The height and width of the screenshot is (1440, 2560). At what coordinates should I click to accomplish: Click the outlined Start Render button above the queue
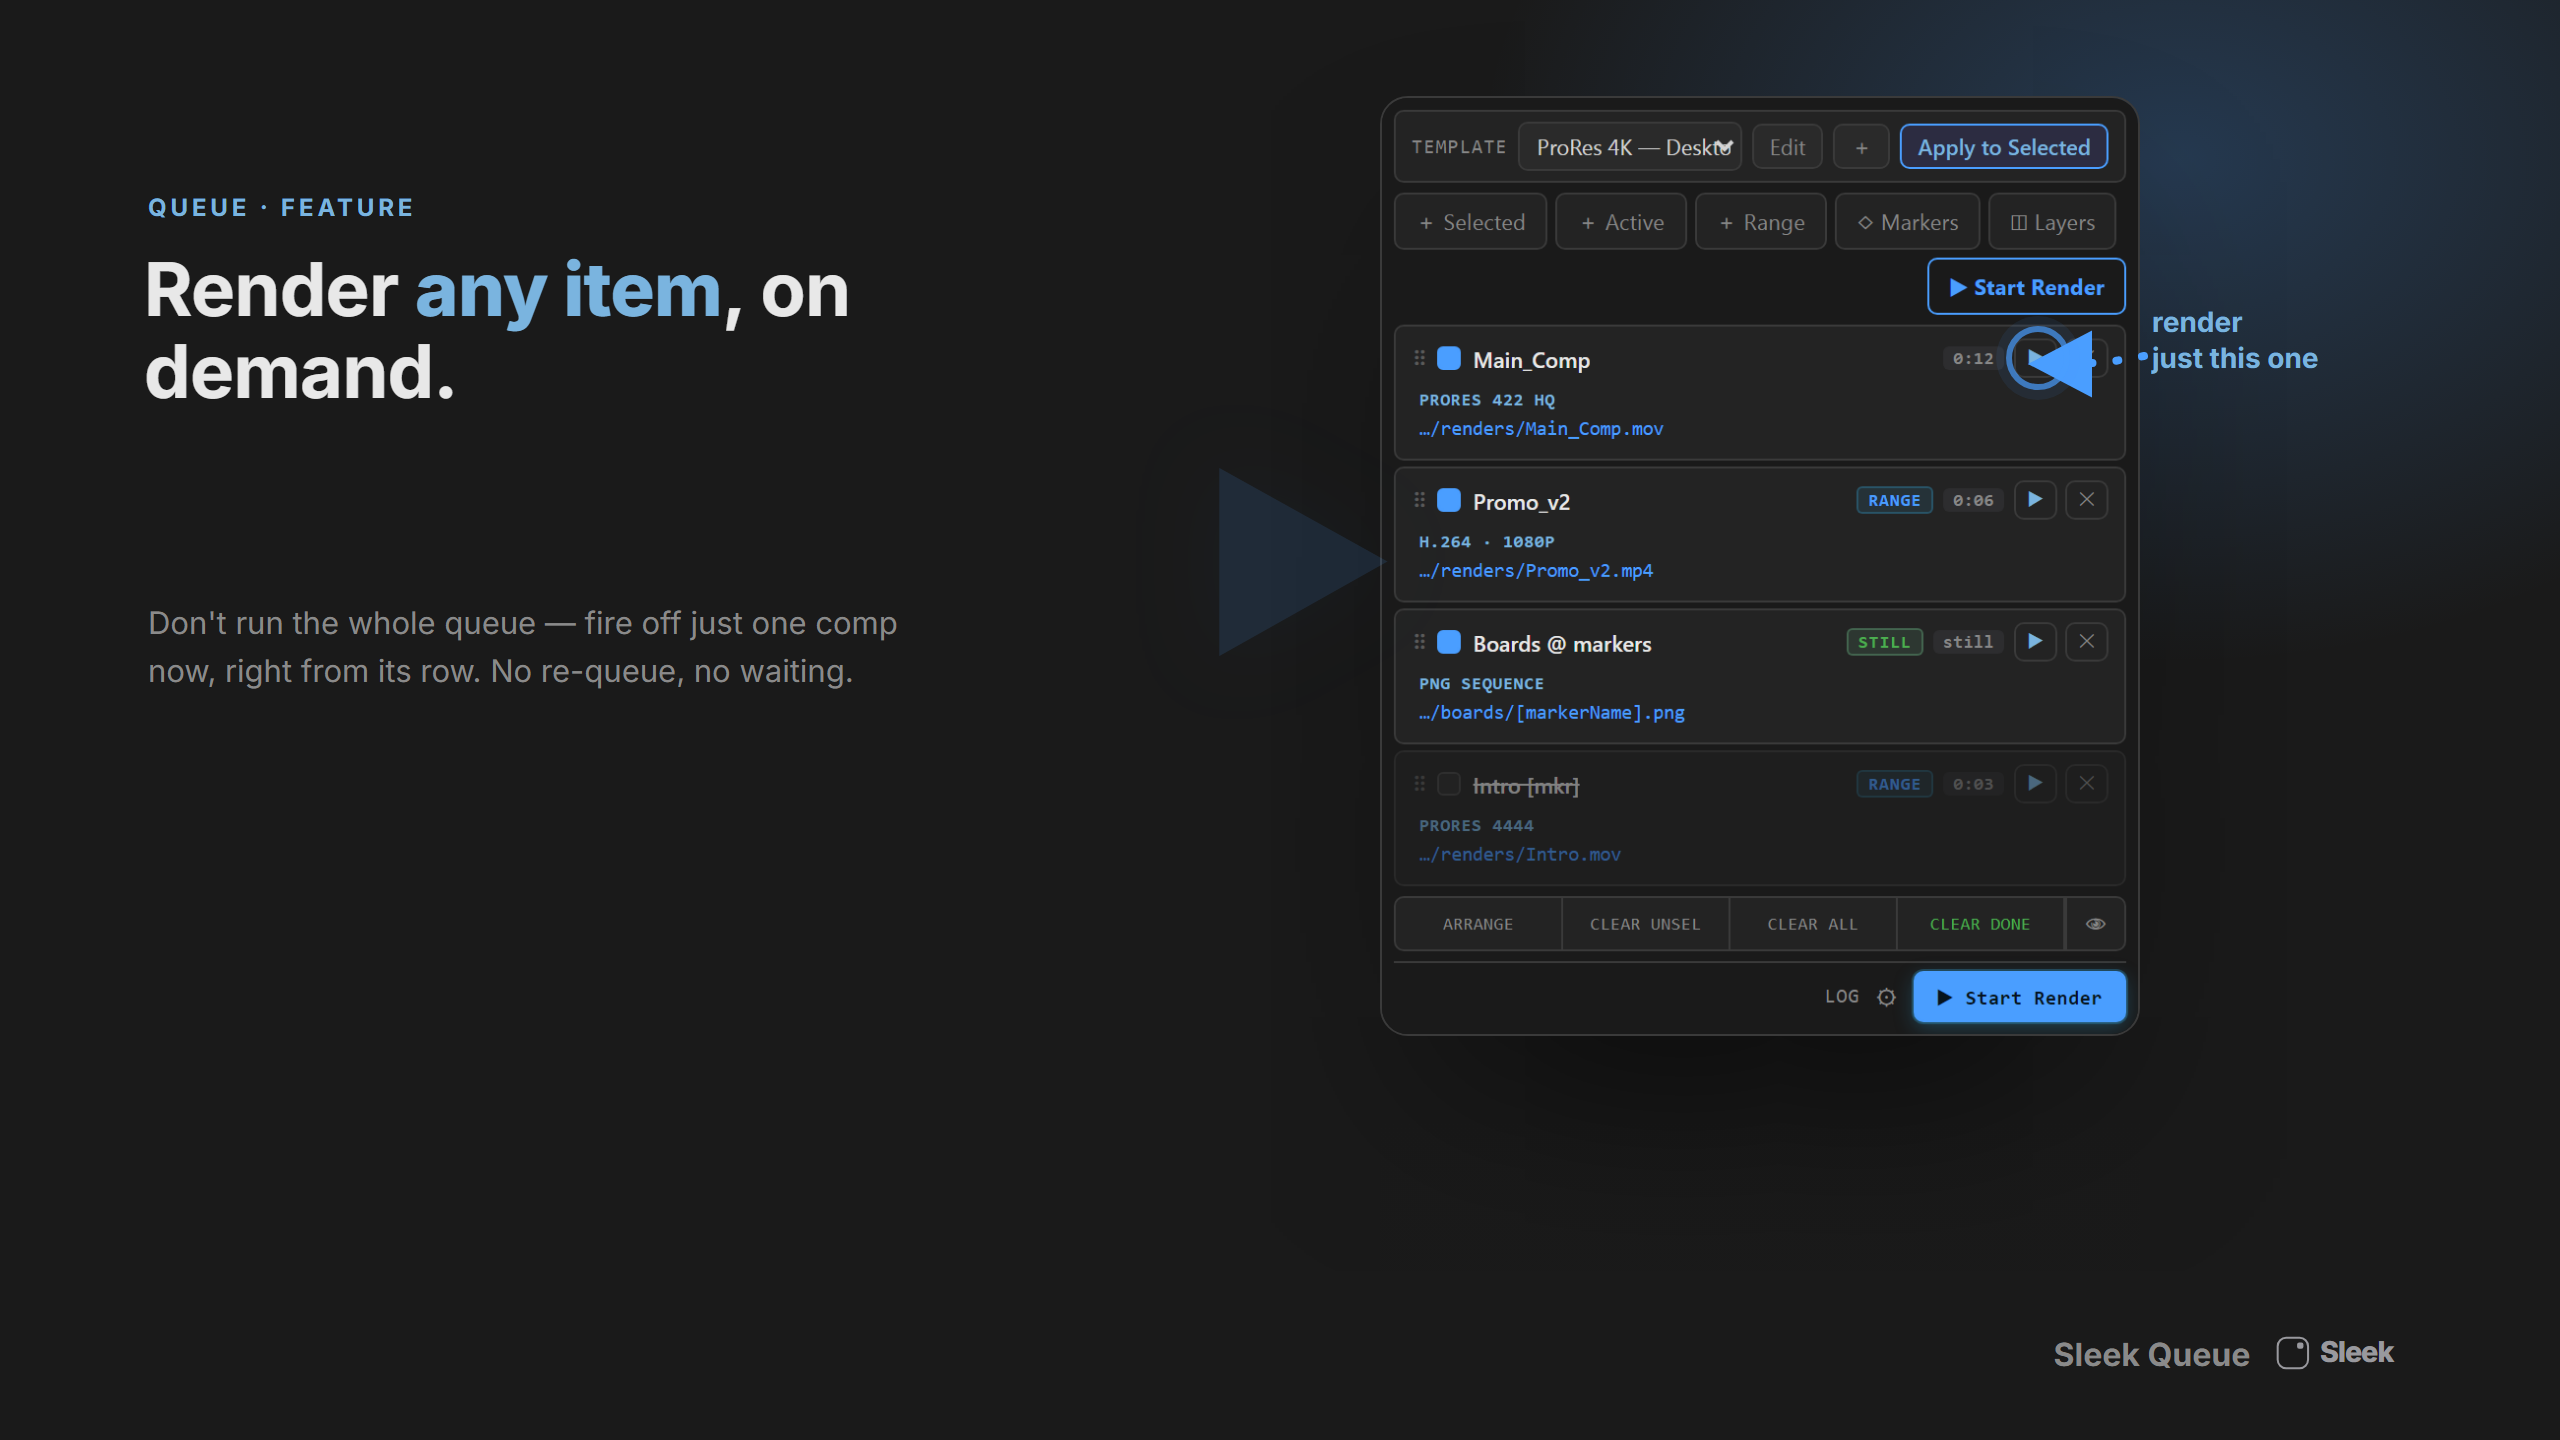pos(2026,287)
